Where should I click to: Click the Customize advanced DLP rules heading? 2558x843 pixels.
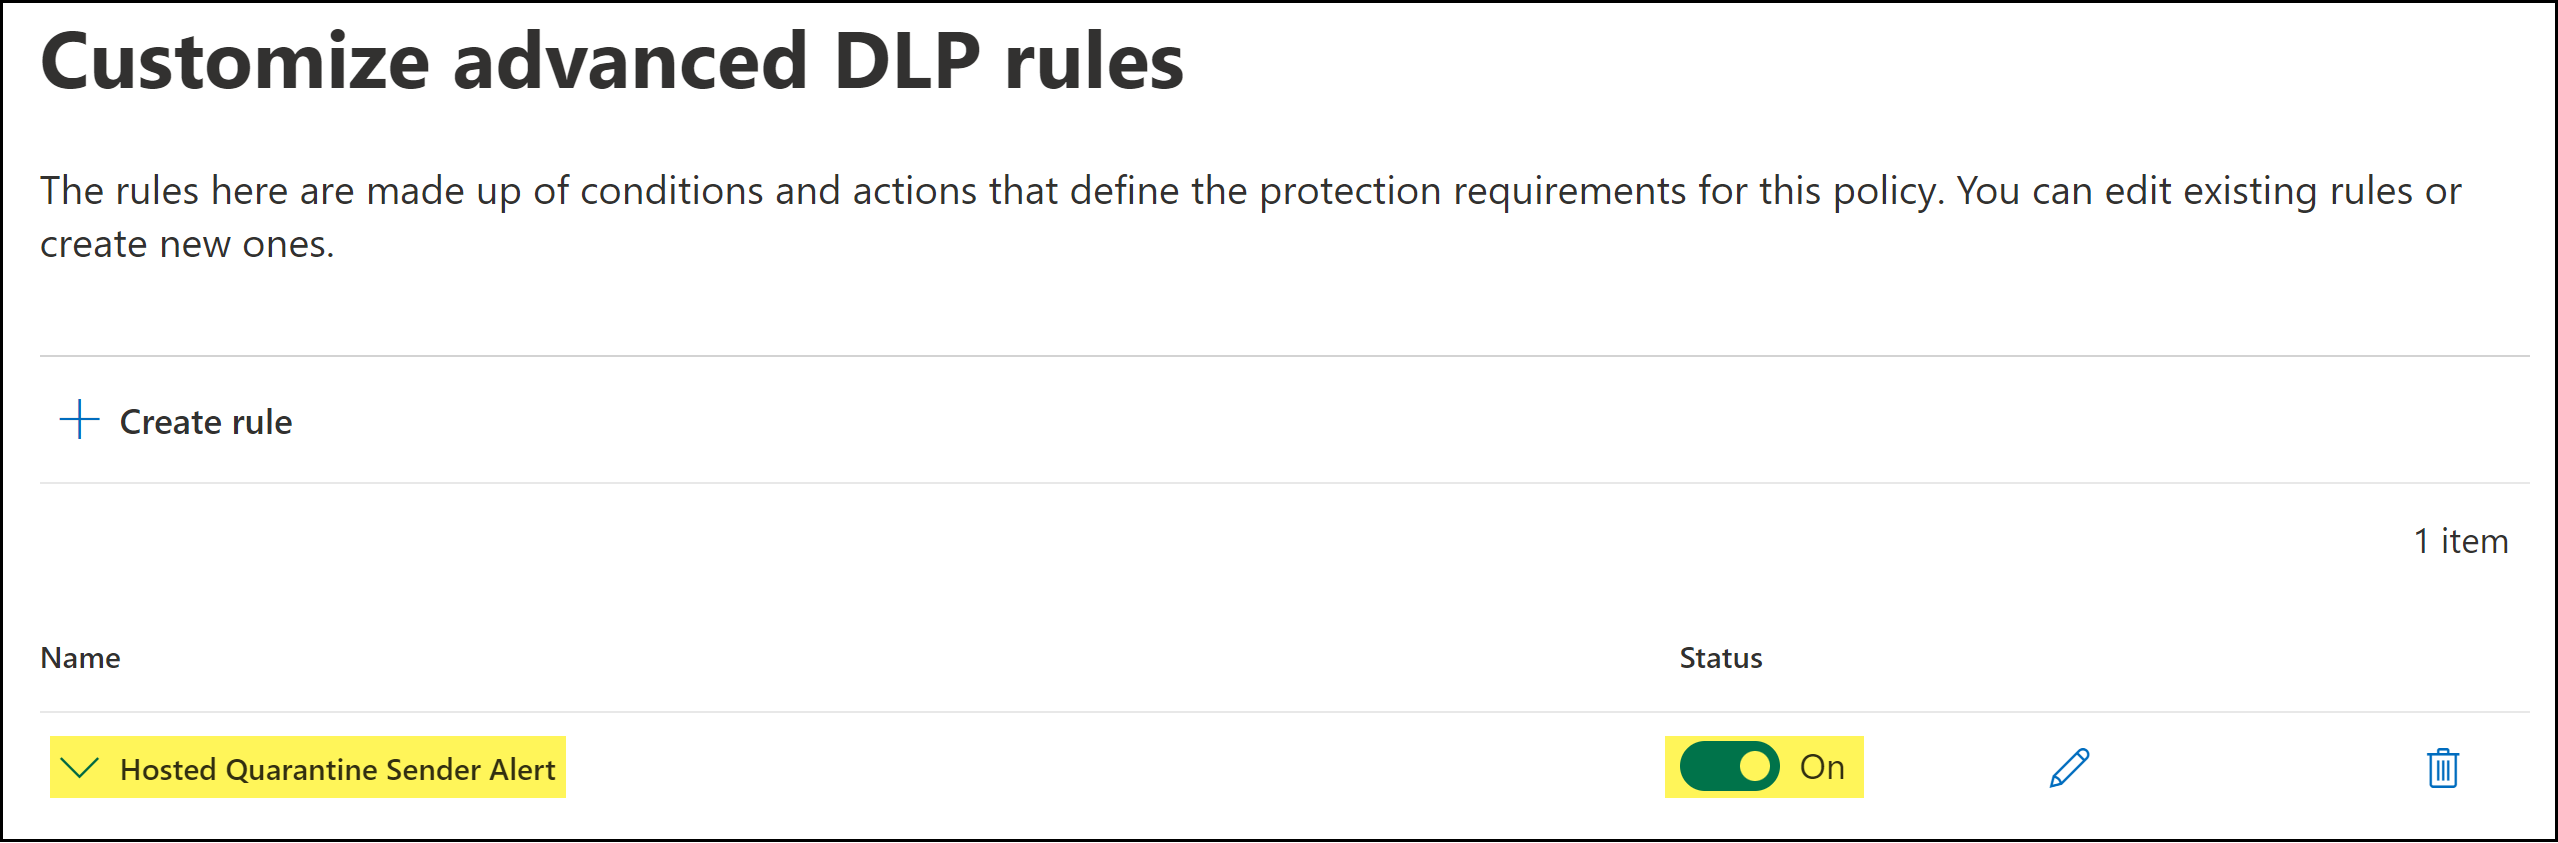pyautogui.click(x=611, y=62)
